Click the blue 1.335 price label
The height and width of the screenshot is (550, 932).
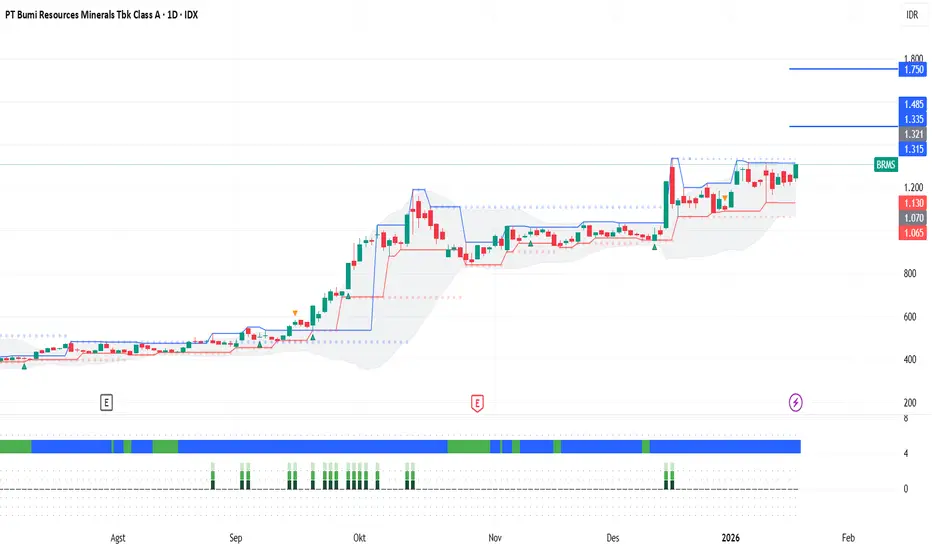(914, 119)
